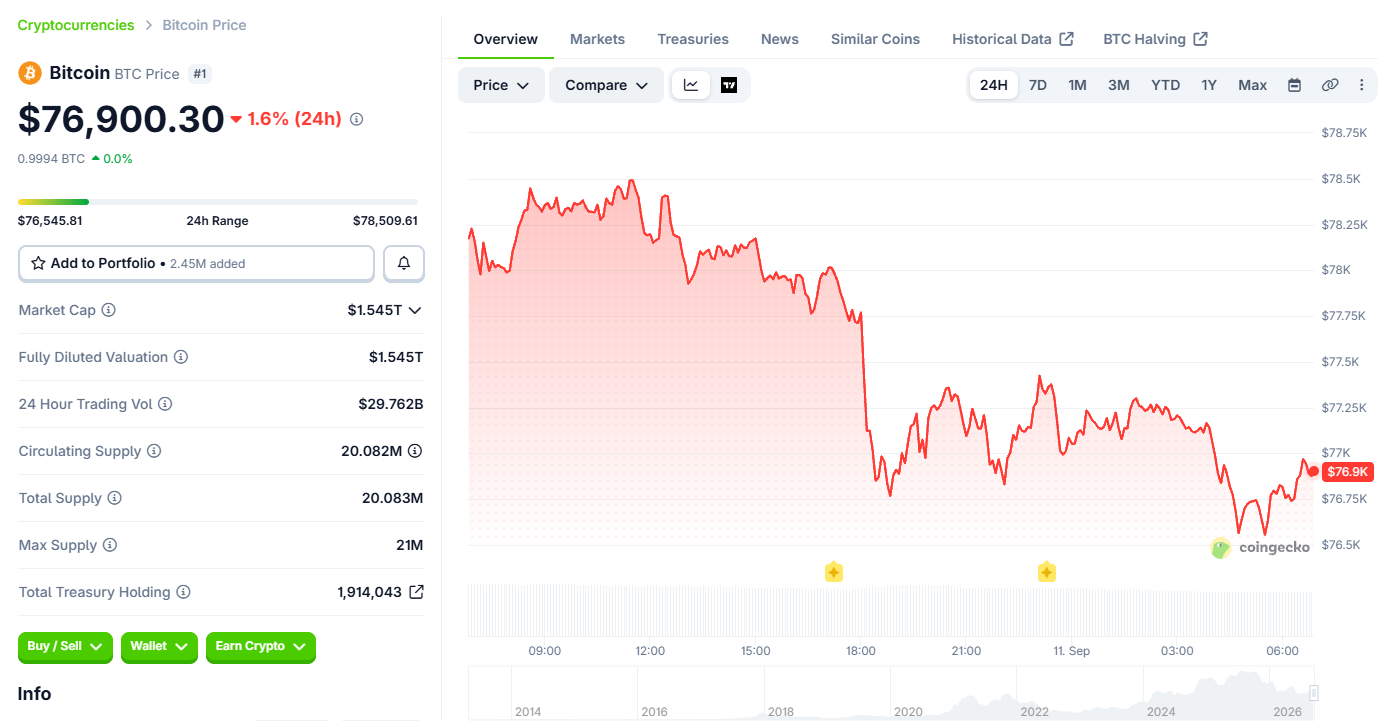Click the calendar date range icon
Image resolution: width=1383 pixels, height=721 pixels.
click(x=1294, y=85)
